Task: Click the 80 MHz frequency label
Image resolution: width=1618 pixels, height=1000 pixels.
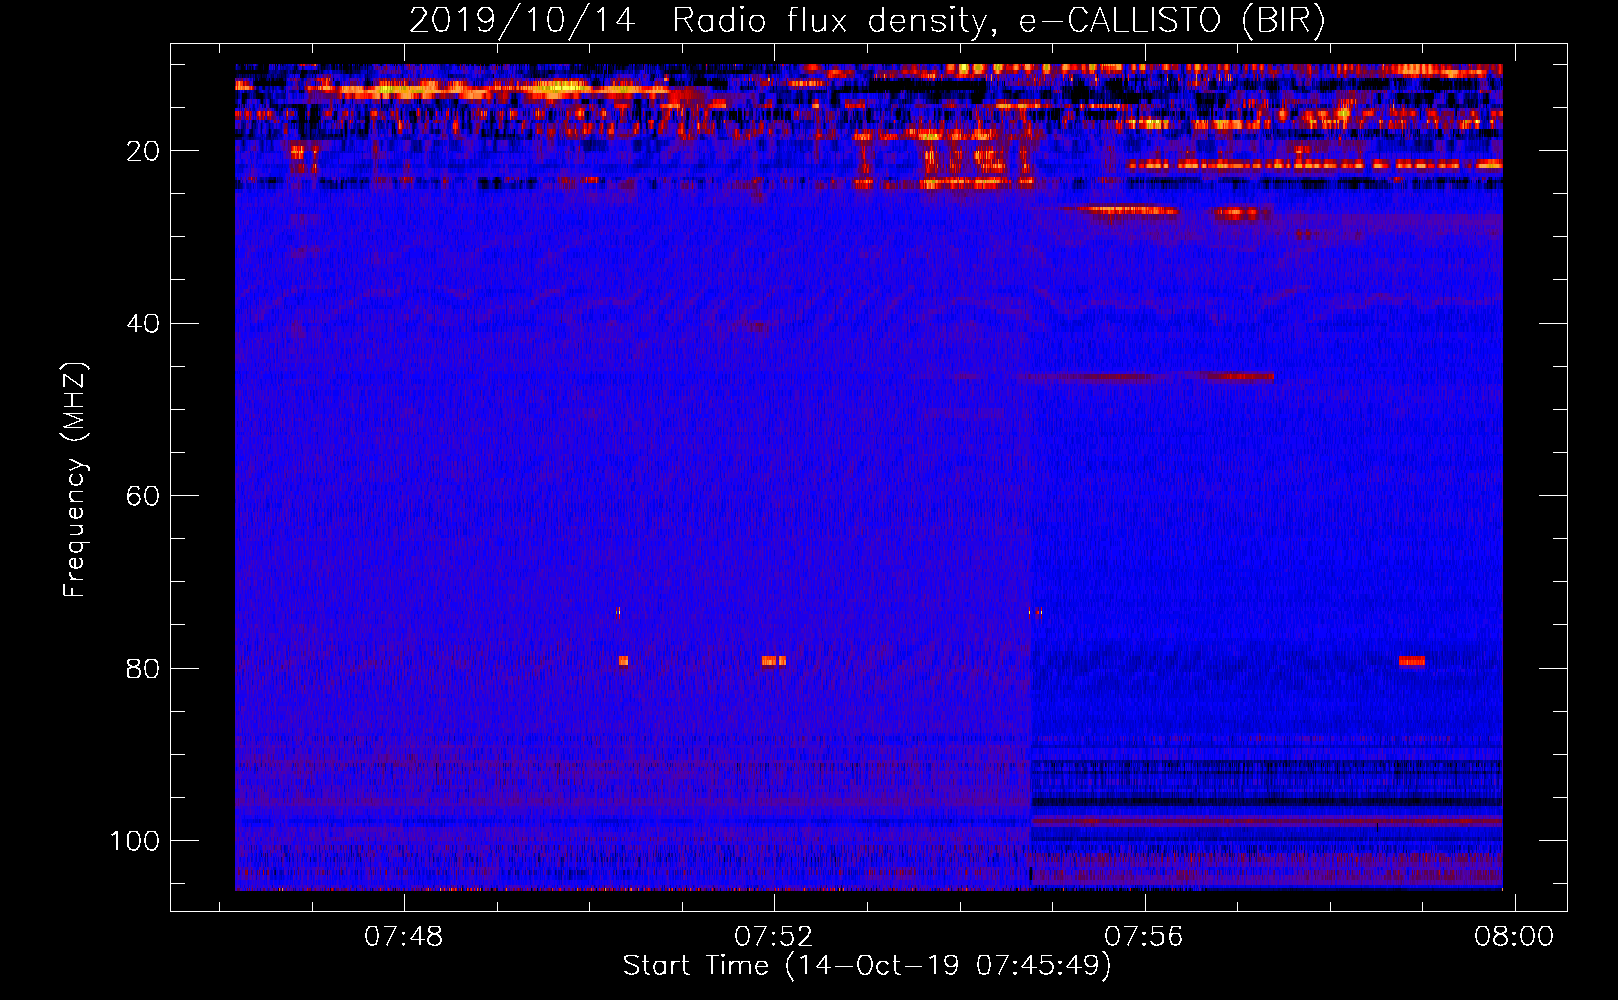Action: [144, 668]
